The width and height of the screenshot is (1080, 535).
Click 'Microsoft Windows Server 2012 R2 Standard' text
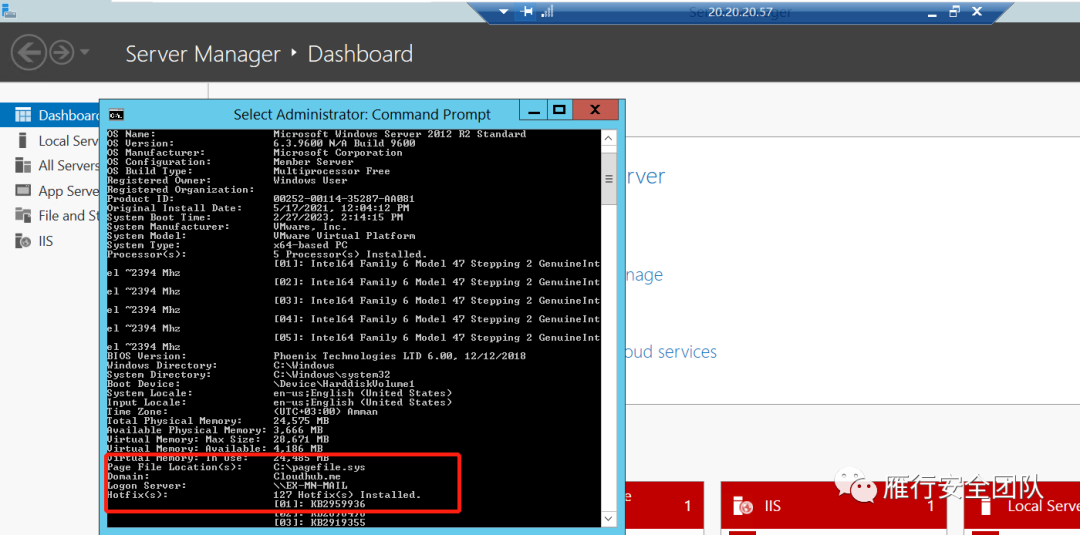399,134
